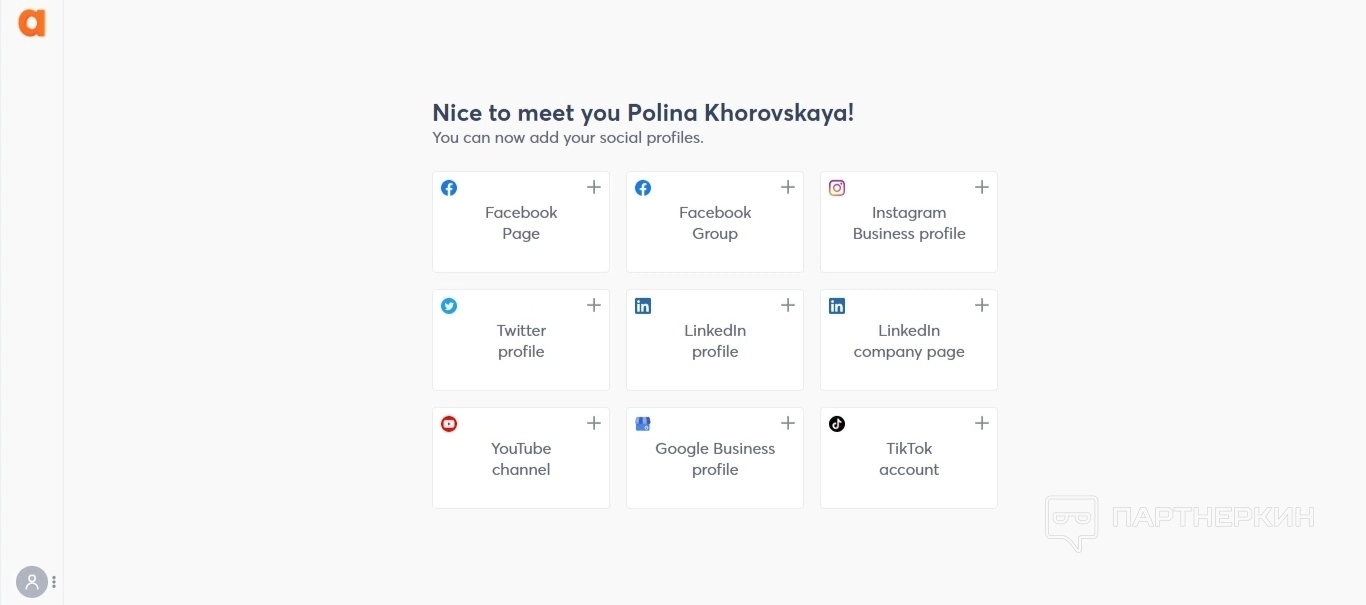This screenshot has height=605, width=1366.
Task: Open the user avatar at bottom left
Action: pos(31,581)
